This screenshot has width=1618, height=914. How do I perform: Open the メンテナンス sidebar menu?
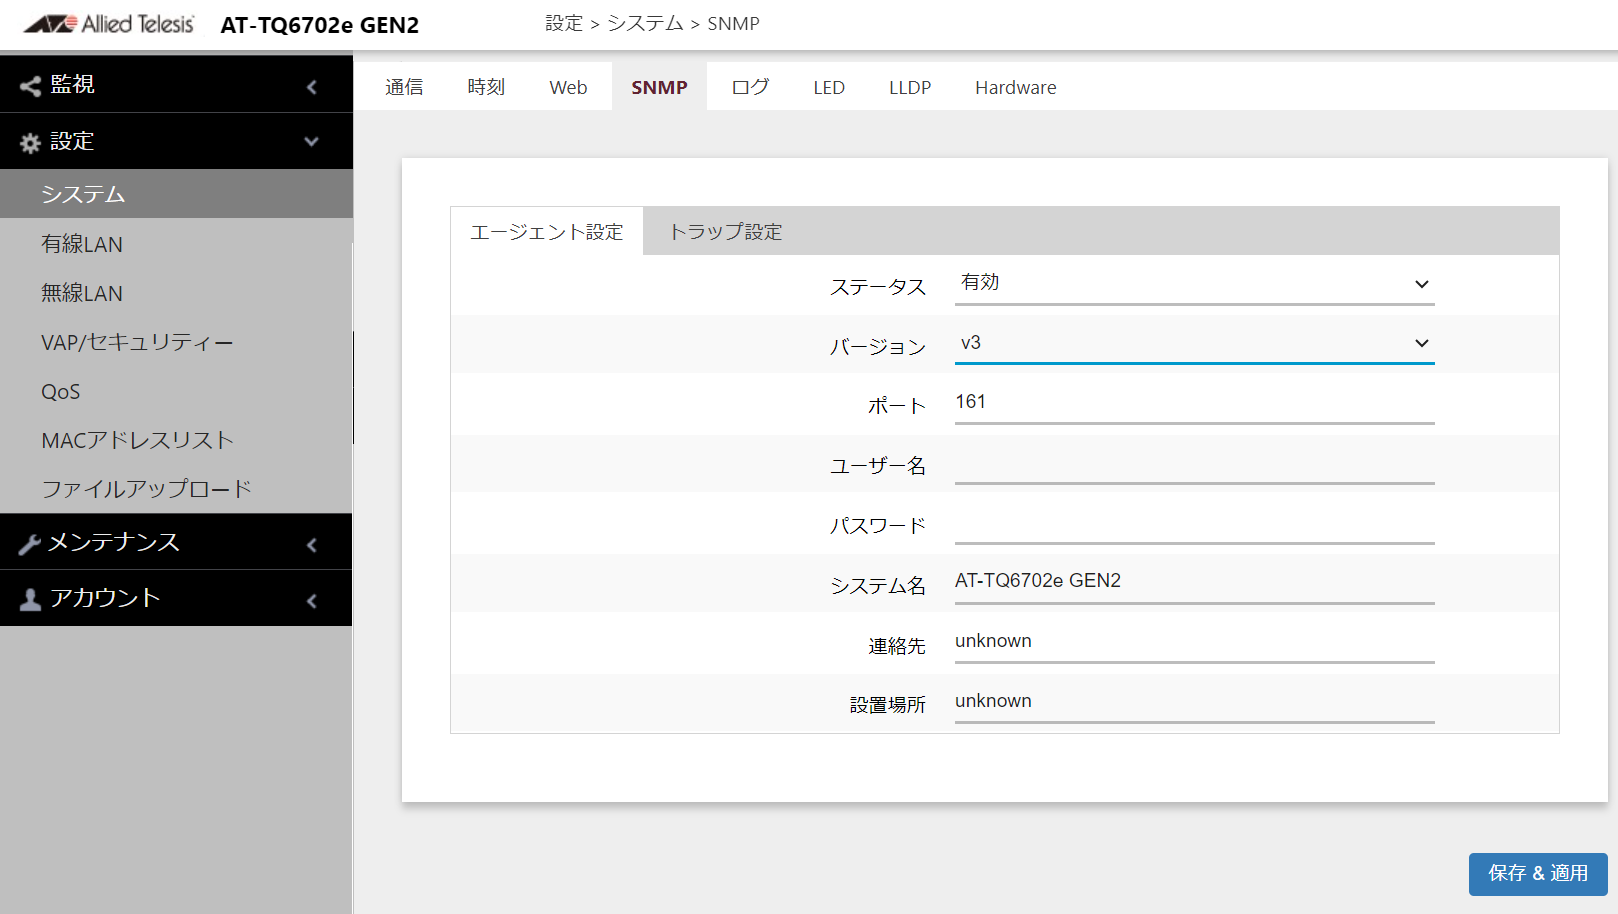(176, 542)
